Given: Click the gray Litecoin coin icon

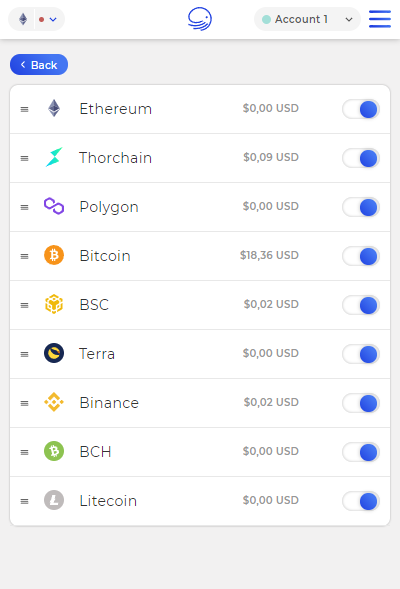Looking at the screenshot, I should click(54, 500).
